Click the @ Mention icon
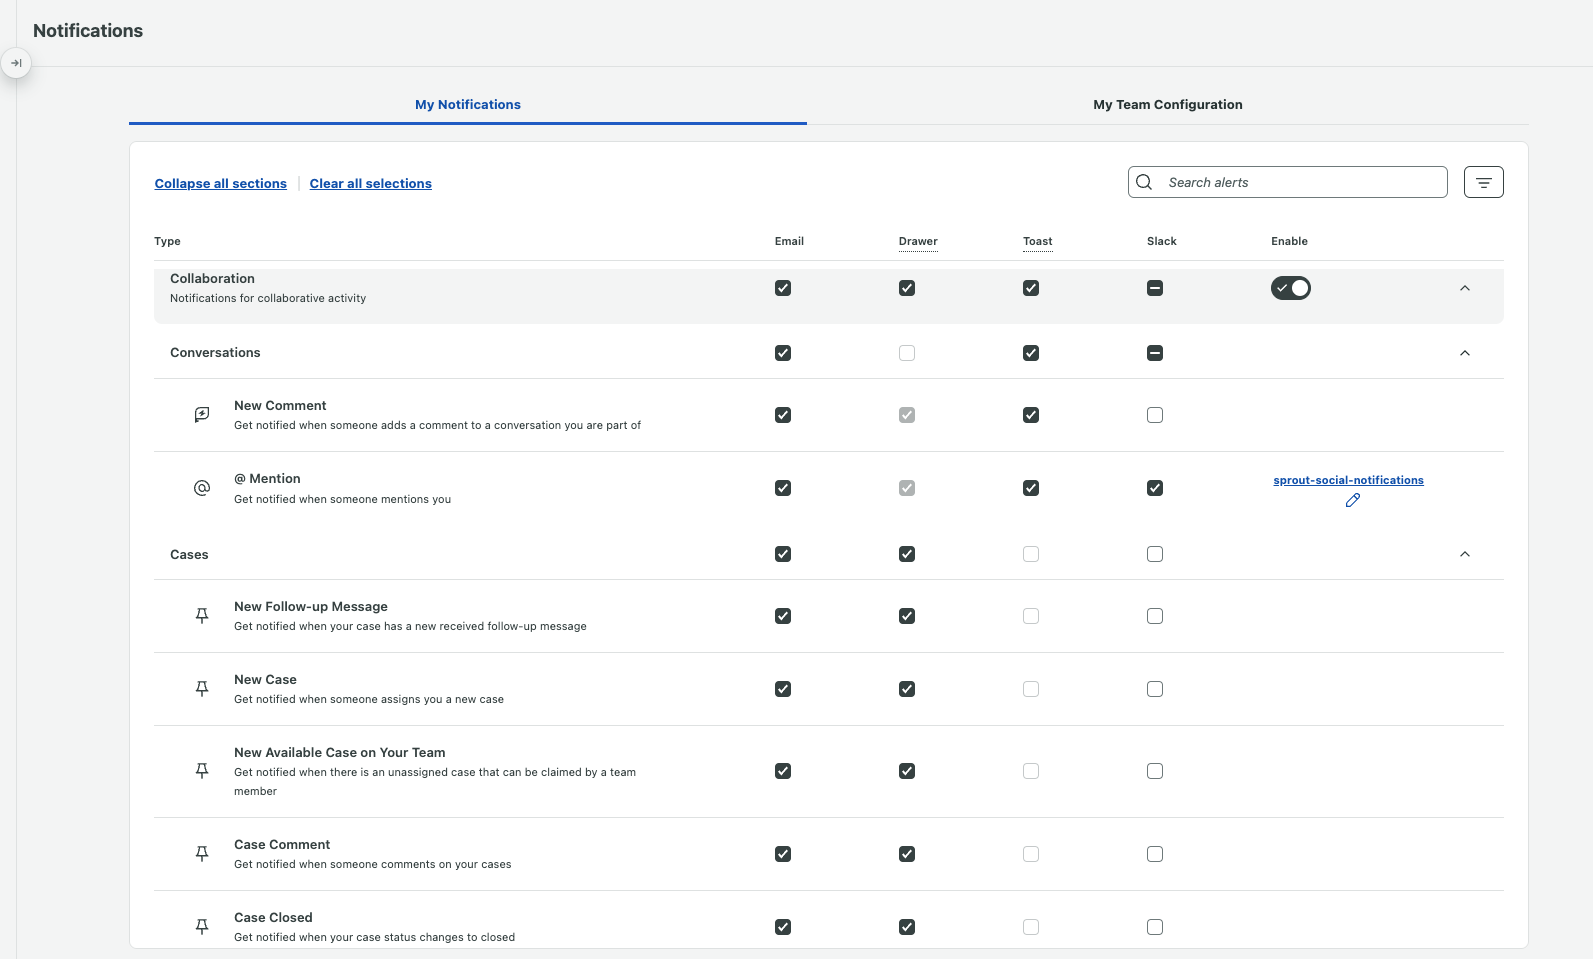This screenshot has height=959, width=1593. [x=202, y=488]
